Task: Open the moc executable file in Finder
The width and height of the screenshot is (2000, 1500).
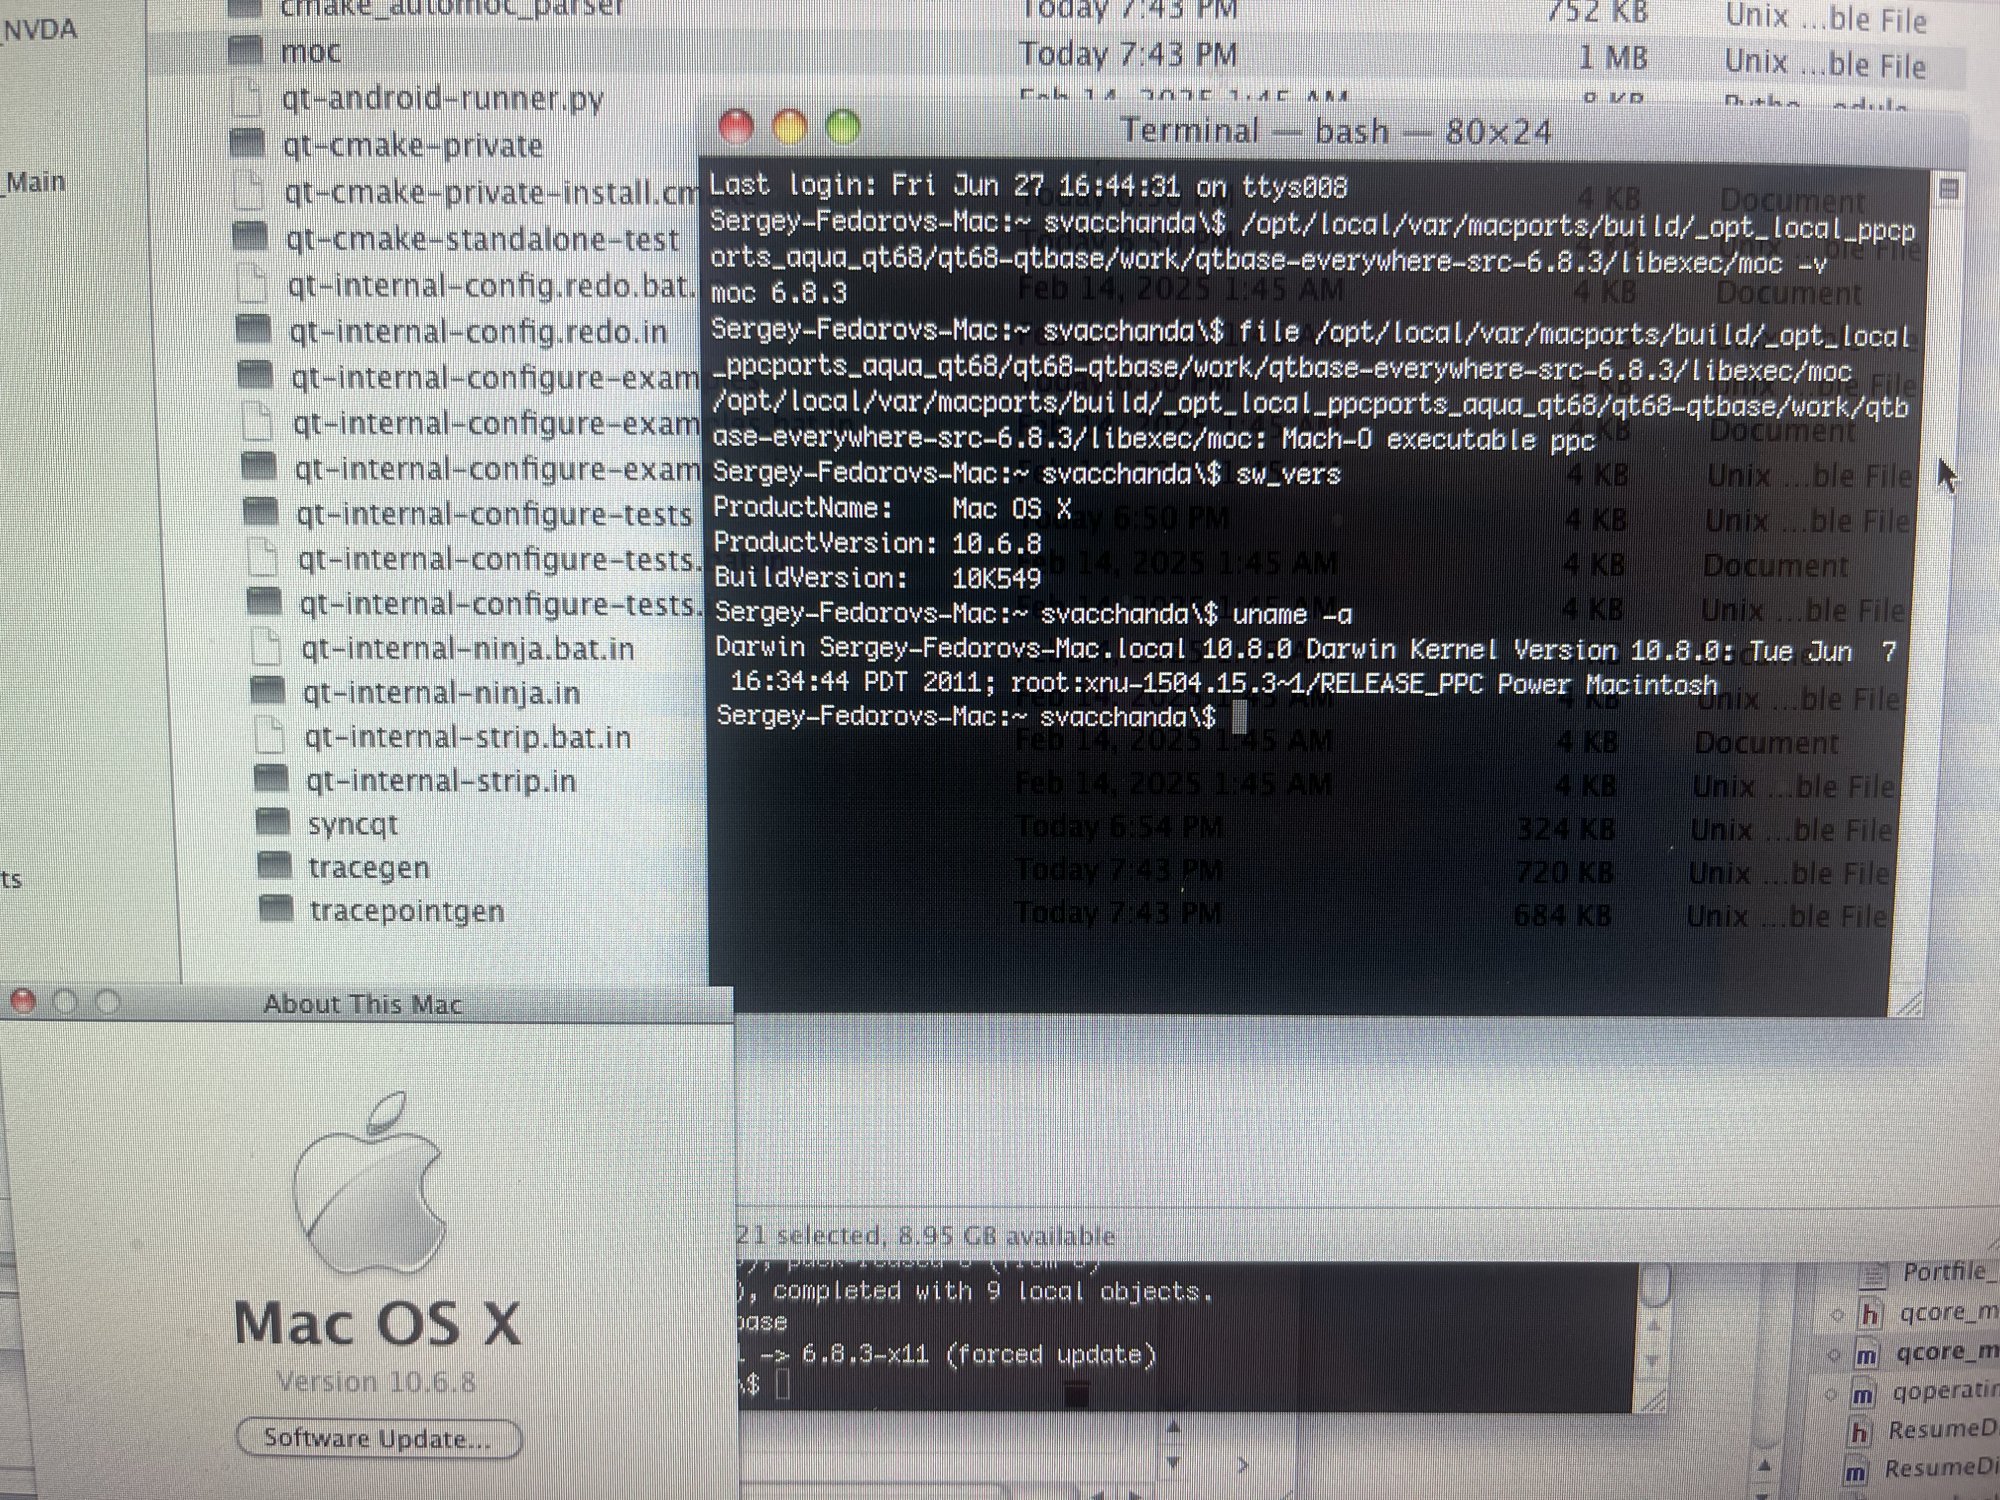Action: [245, 50]
